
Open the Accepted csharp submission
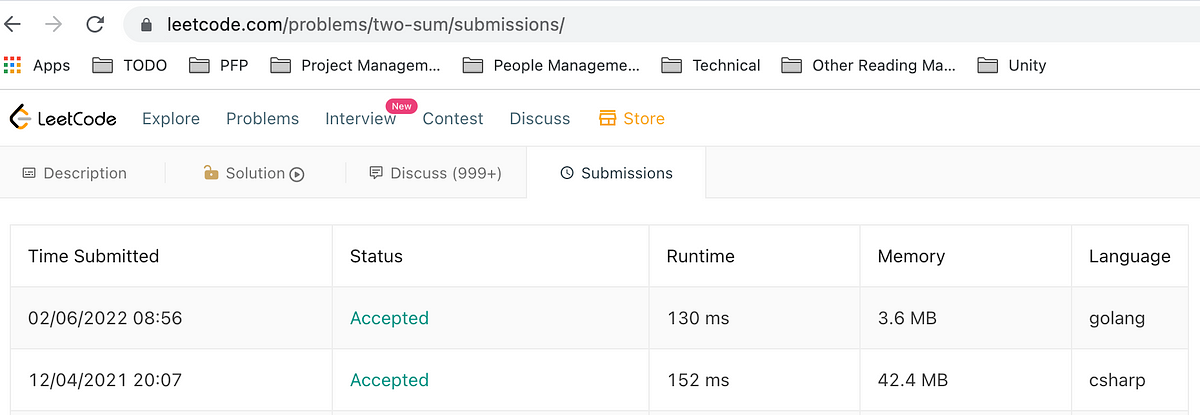click(x=389, y=380)
